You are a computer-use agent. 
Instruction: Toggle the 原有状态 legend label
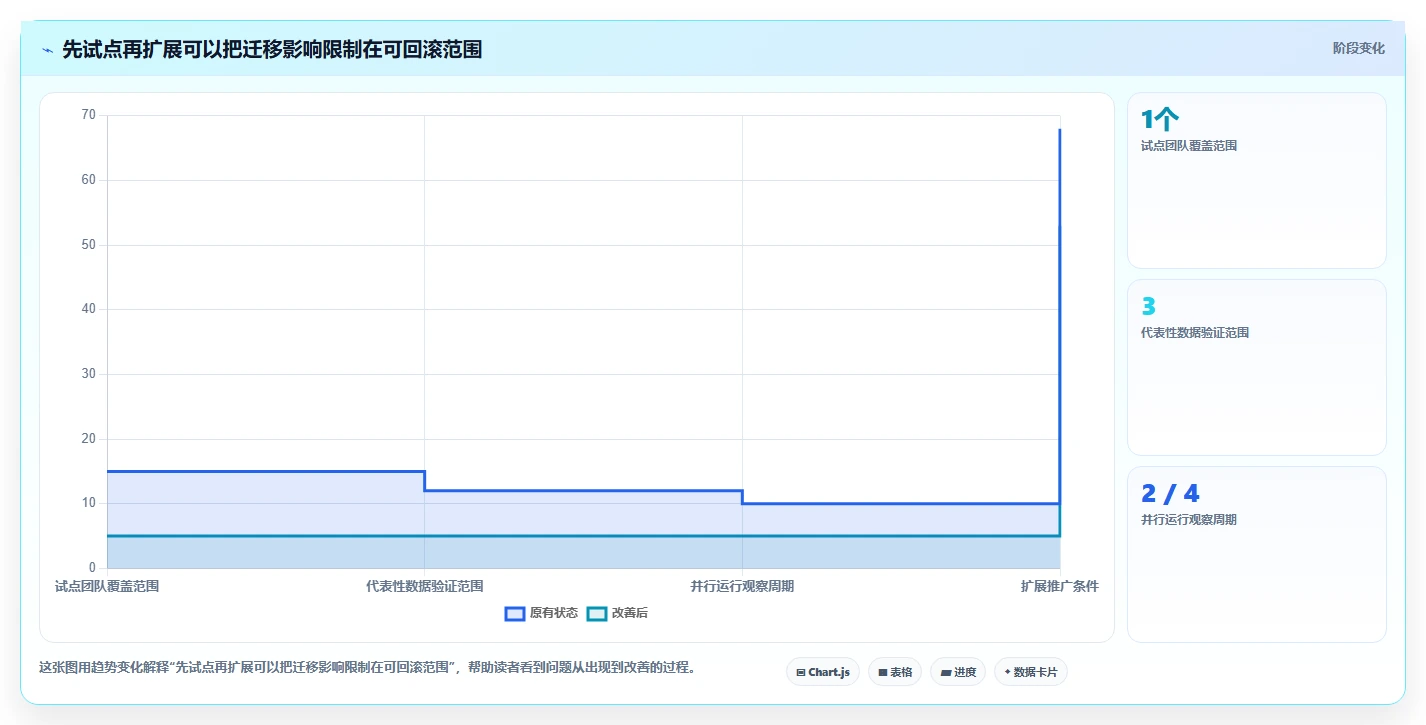click(554, 613)
